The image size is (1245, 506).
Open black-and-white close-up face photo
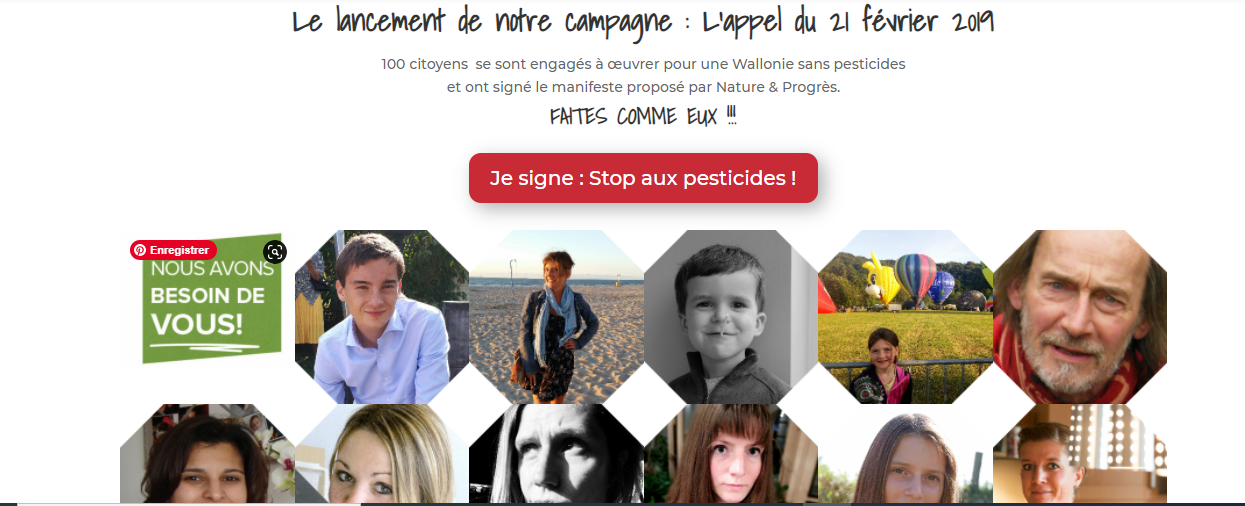click(x=556, y=453)
